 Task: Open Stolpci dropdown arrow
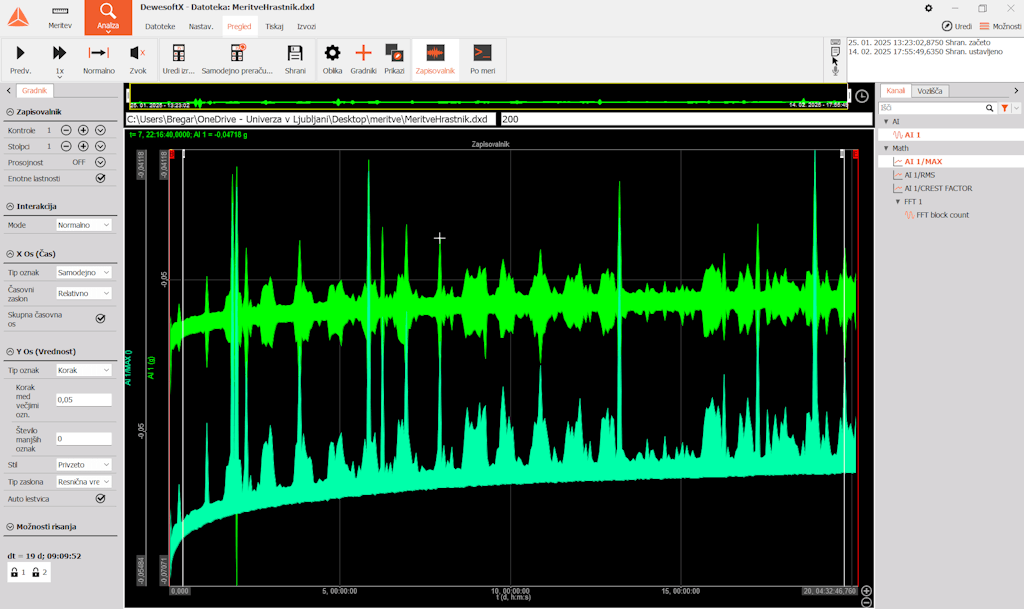tap(101, 147)
